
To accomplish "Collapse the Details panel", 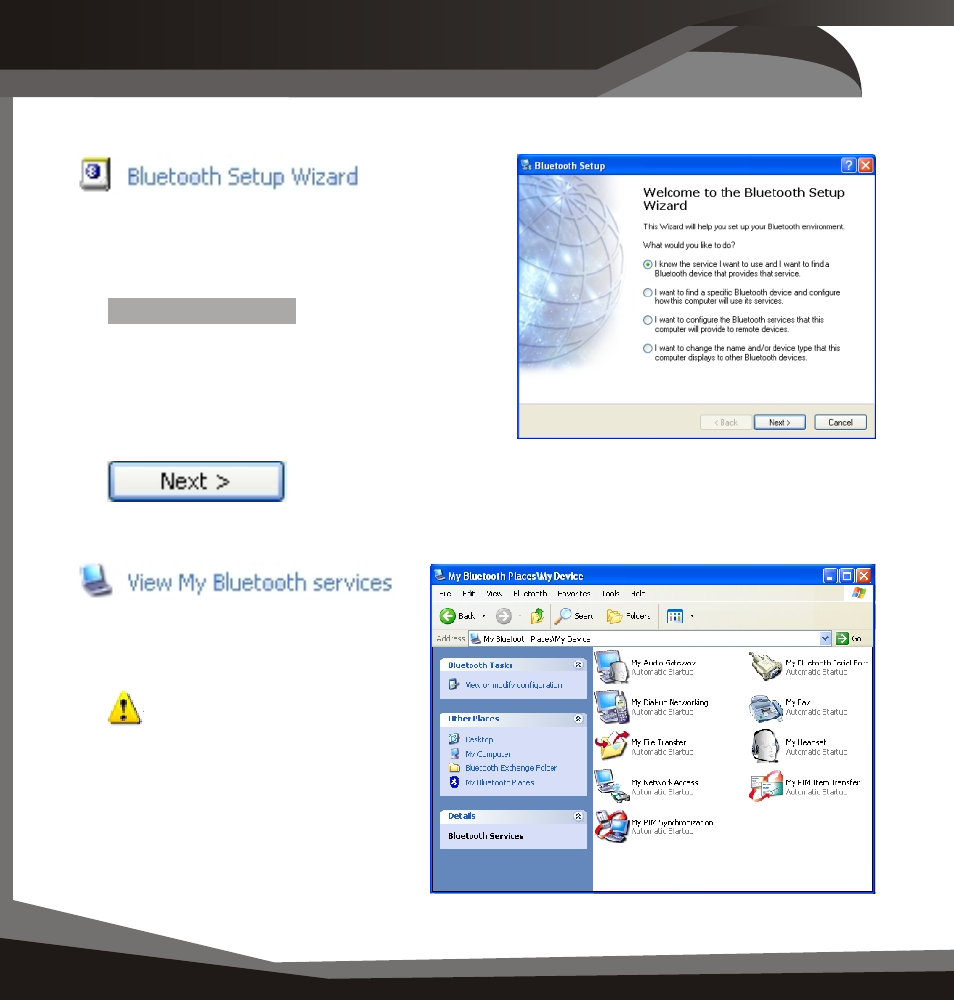I will coord(578,816).
